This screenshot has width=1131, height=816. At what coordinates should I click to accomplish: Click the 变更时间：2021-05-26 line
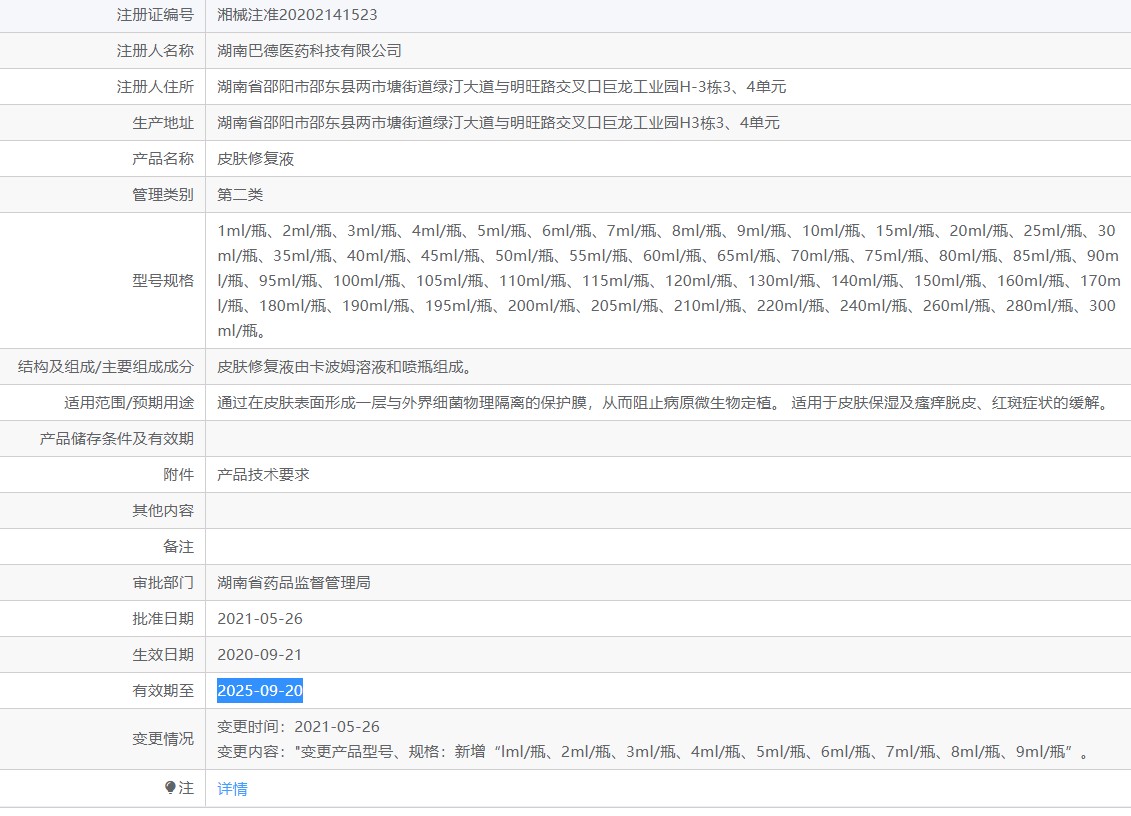click(298, 727)
